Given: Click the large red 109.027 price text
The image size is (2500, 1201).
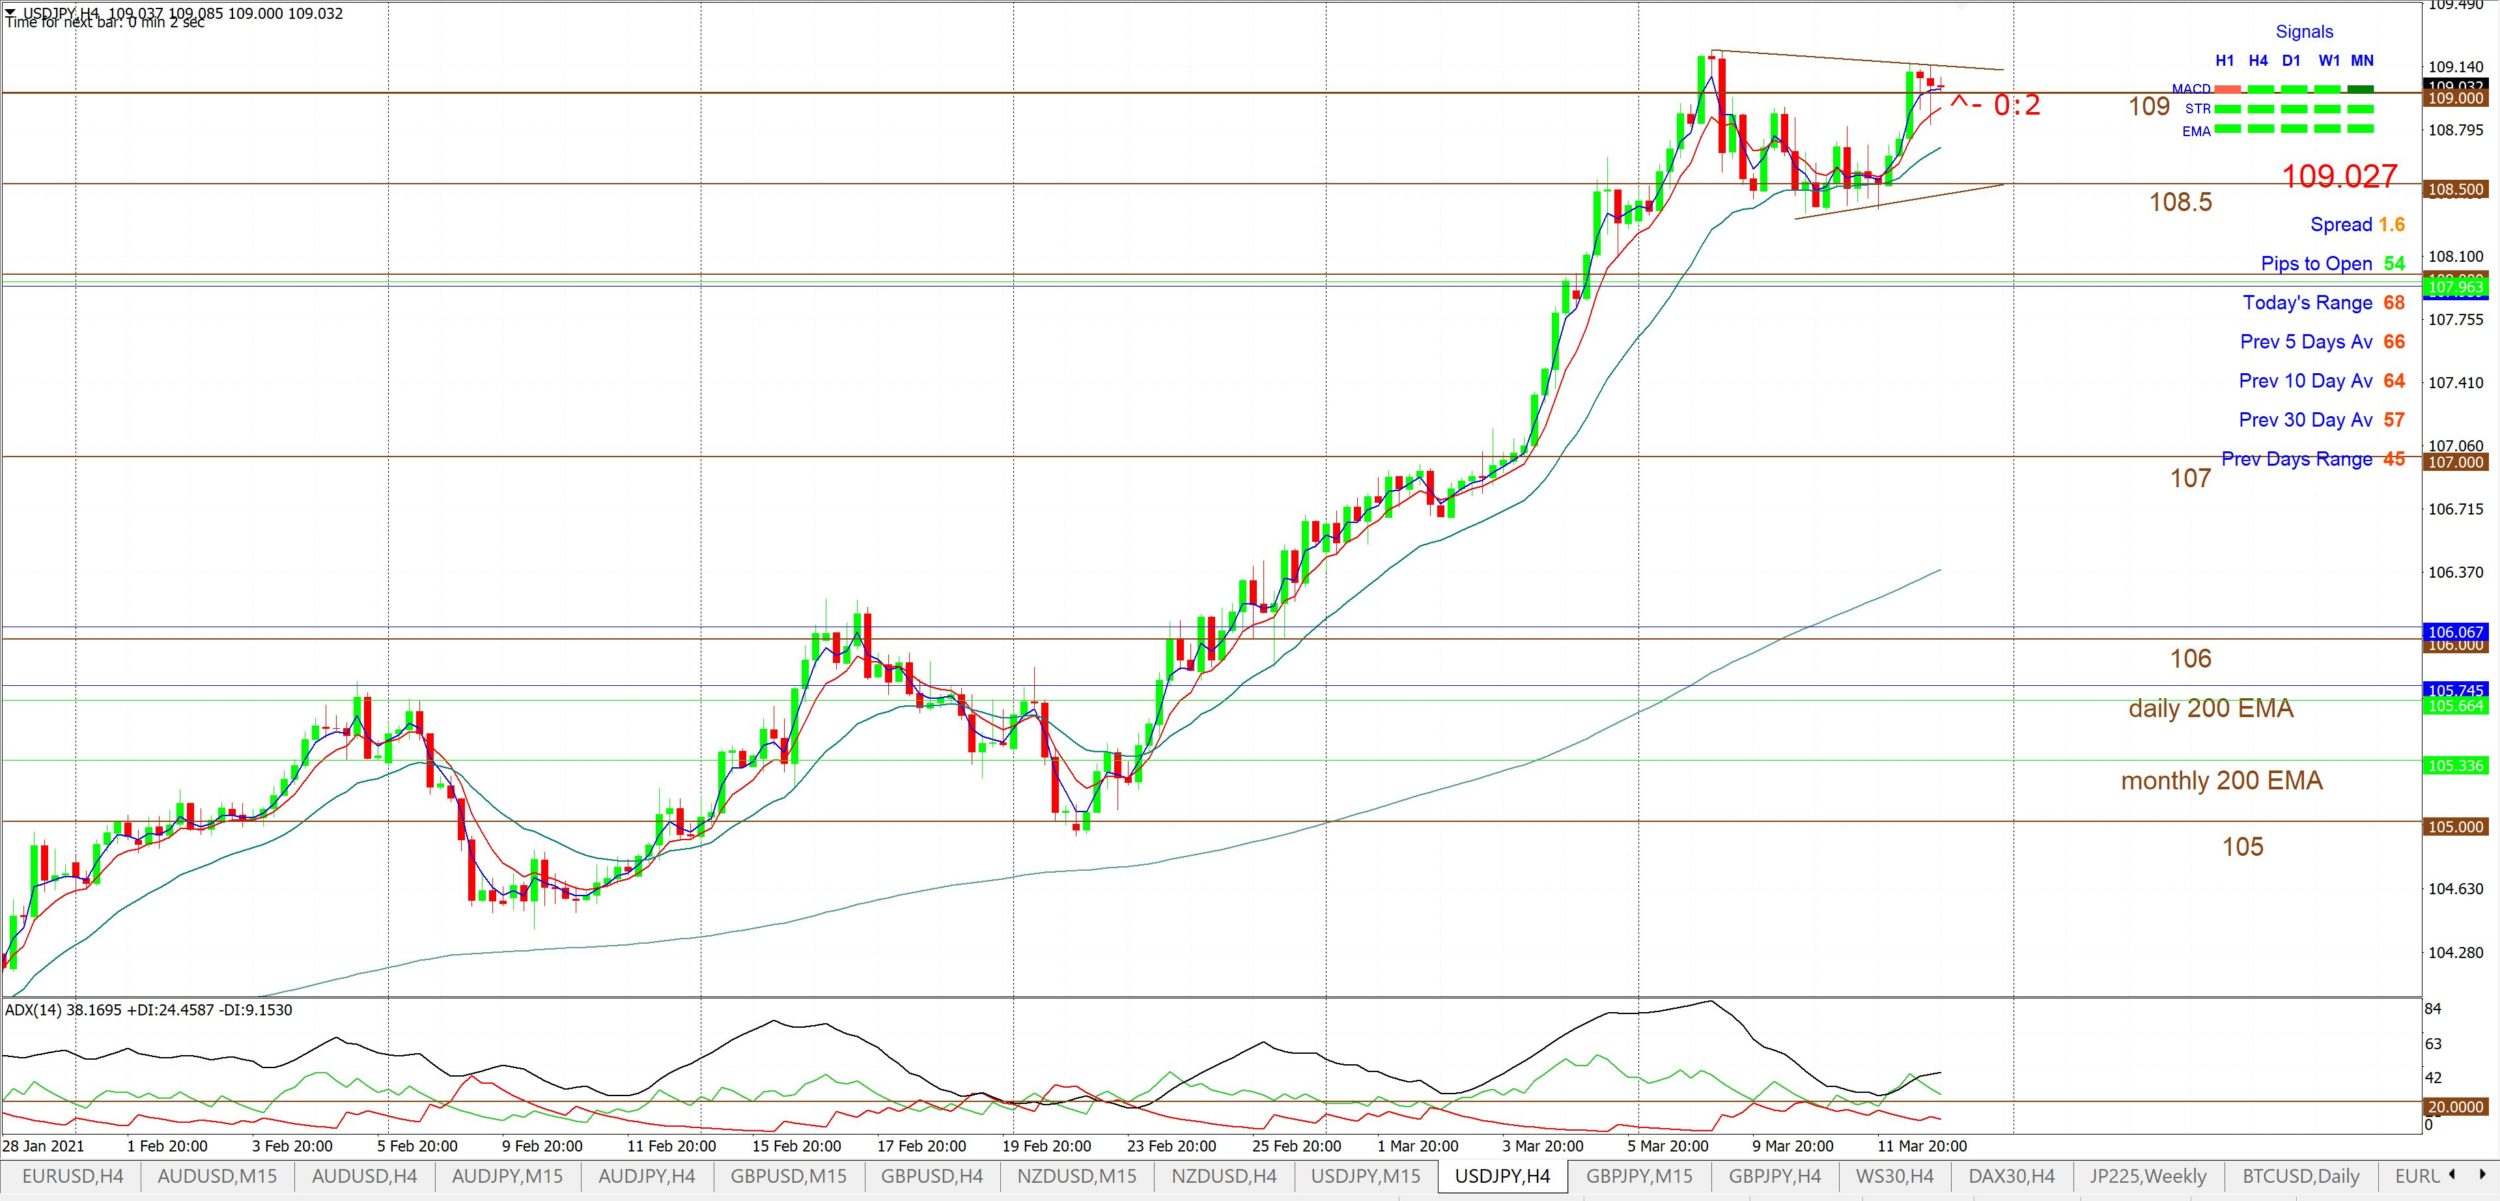Looking at the screenshot, I should 2339,177.
